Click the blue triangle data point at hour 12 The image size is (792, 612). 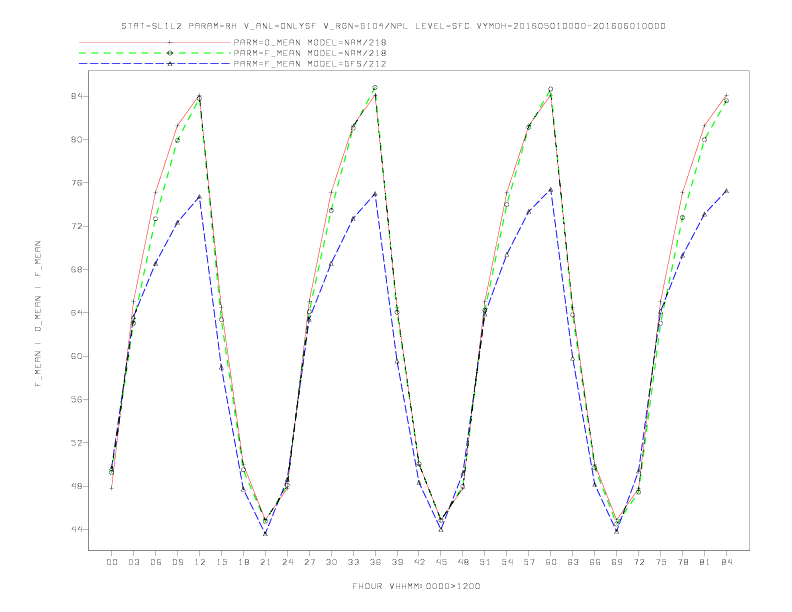(x=200, y=197)
